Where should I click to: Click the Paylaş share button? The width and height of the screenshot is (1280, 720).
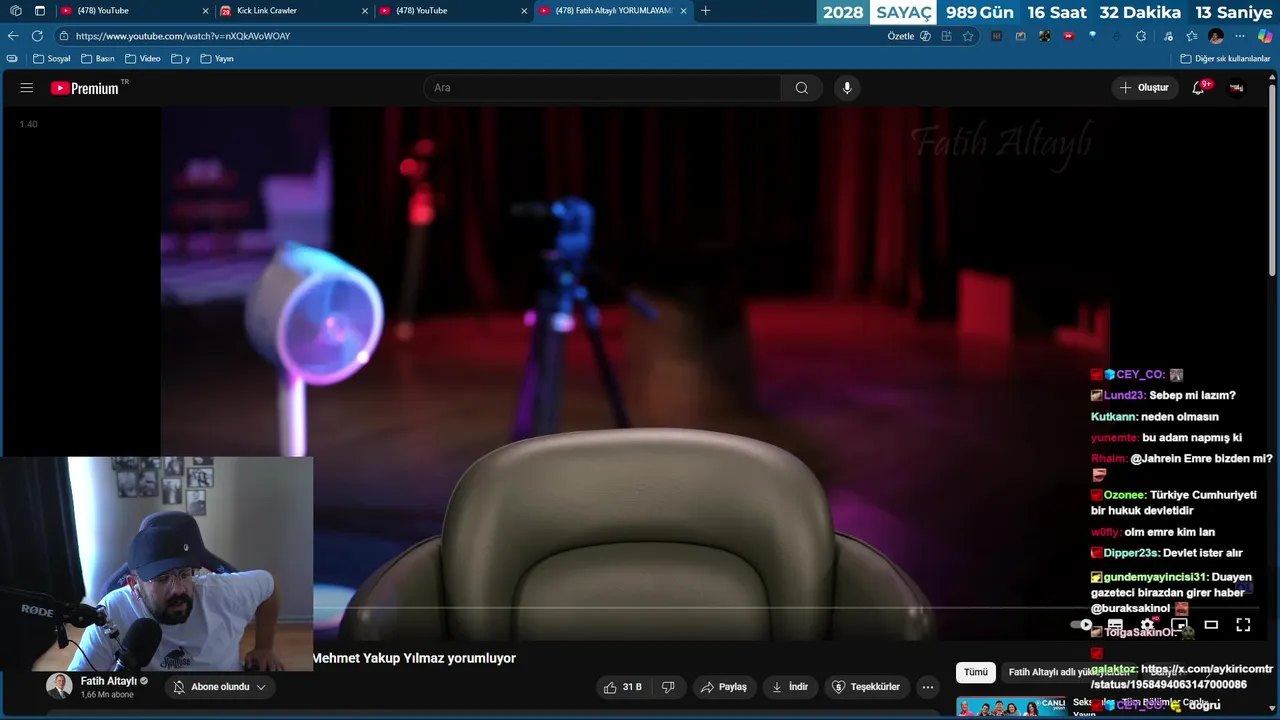click(x=724, y=687)
